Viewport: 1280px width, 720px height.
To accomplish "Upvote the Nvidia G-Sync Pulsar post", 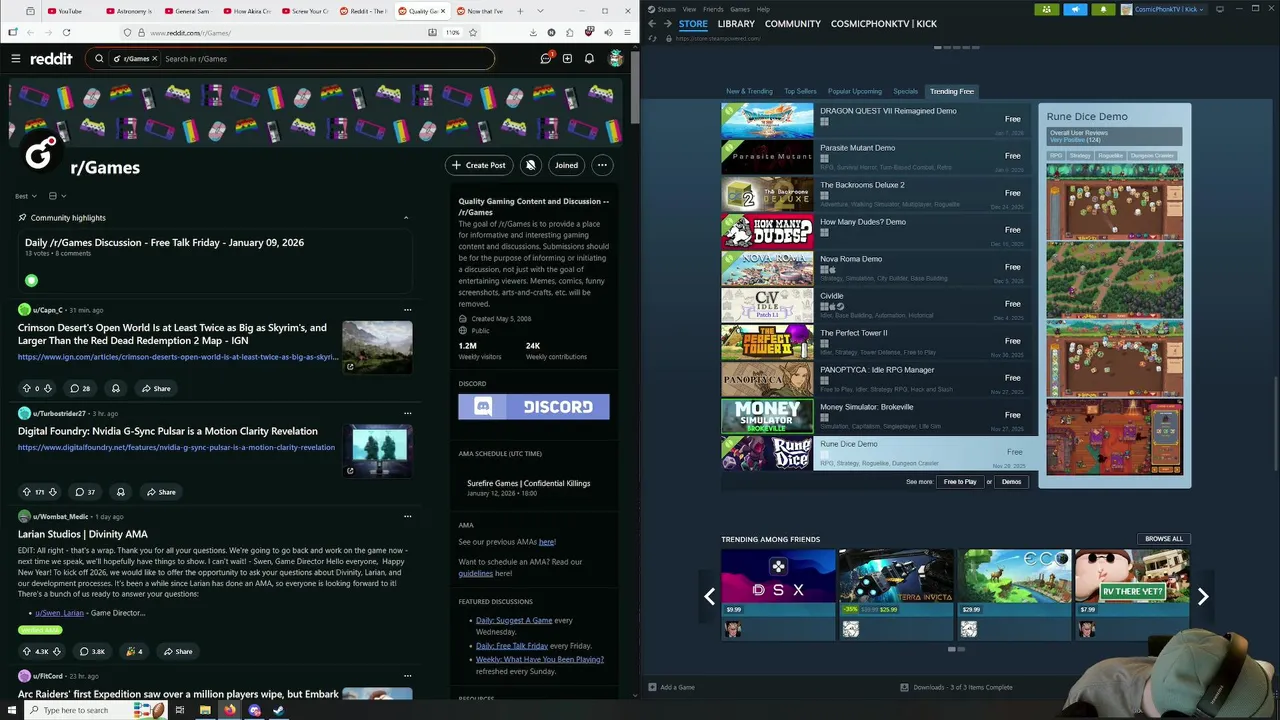I will (x=27, y=492).
